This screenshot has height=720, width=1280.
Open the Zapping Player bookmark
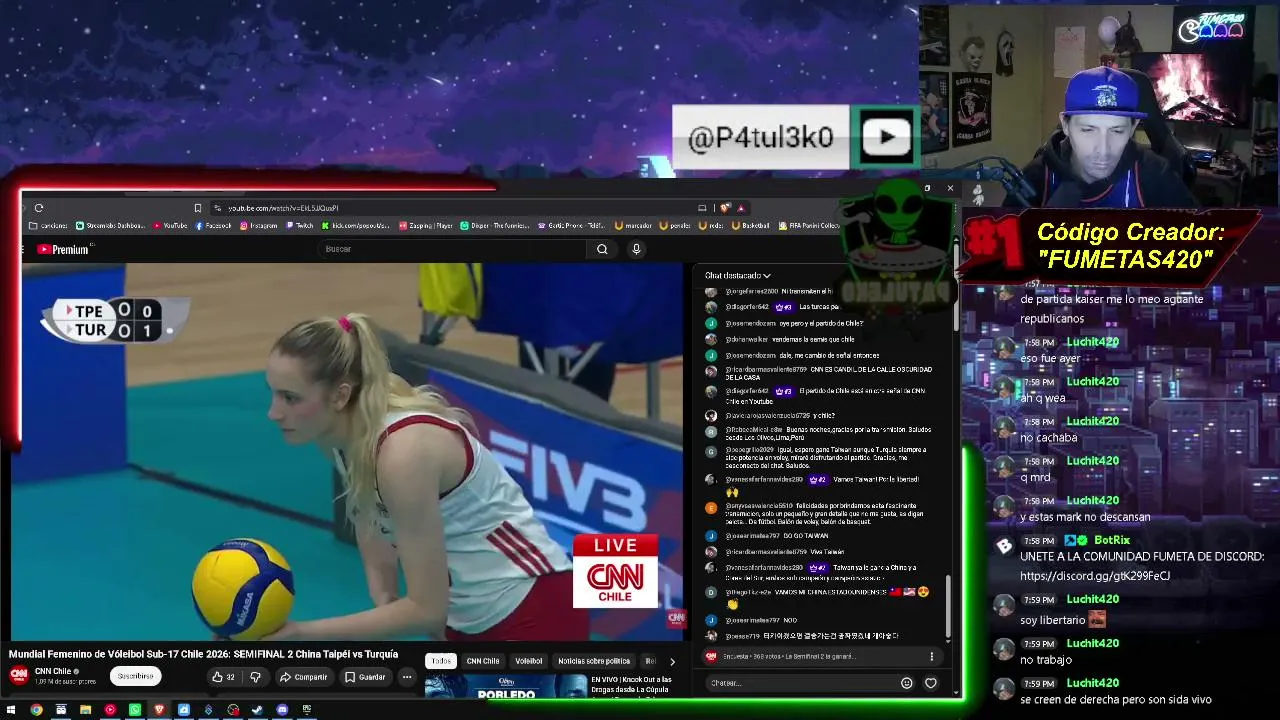[x=426, y=226]
